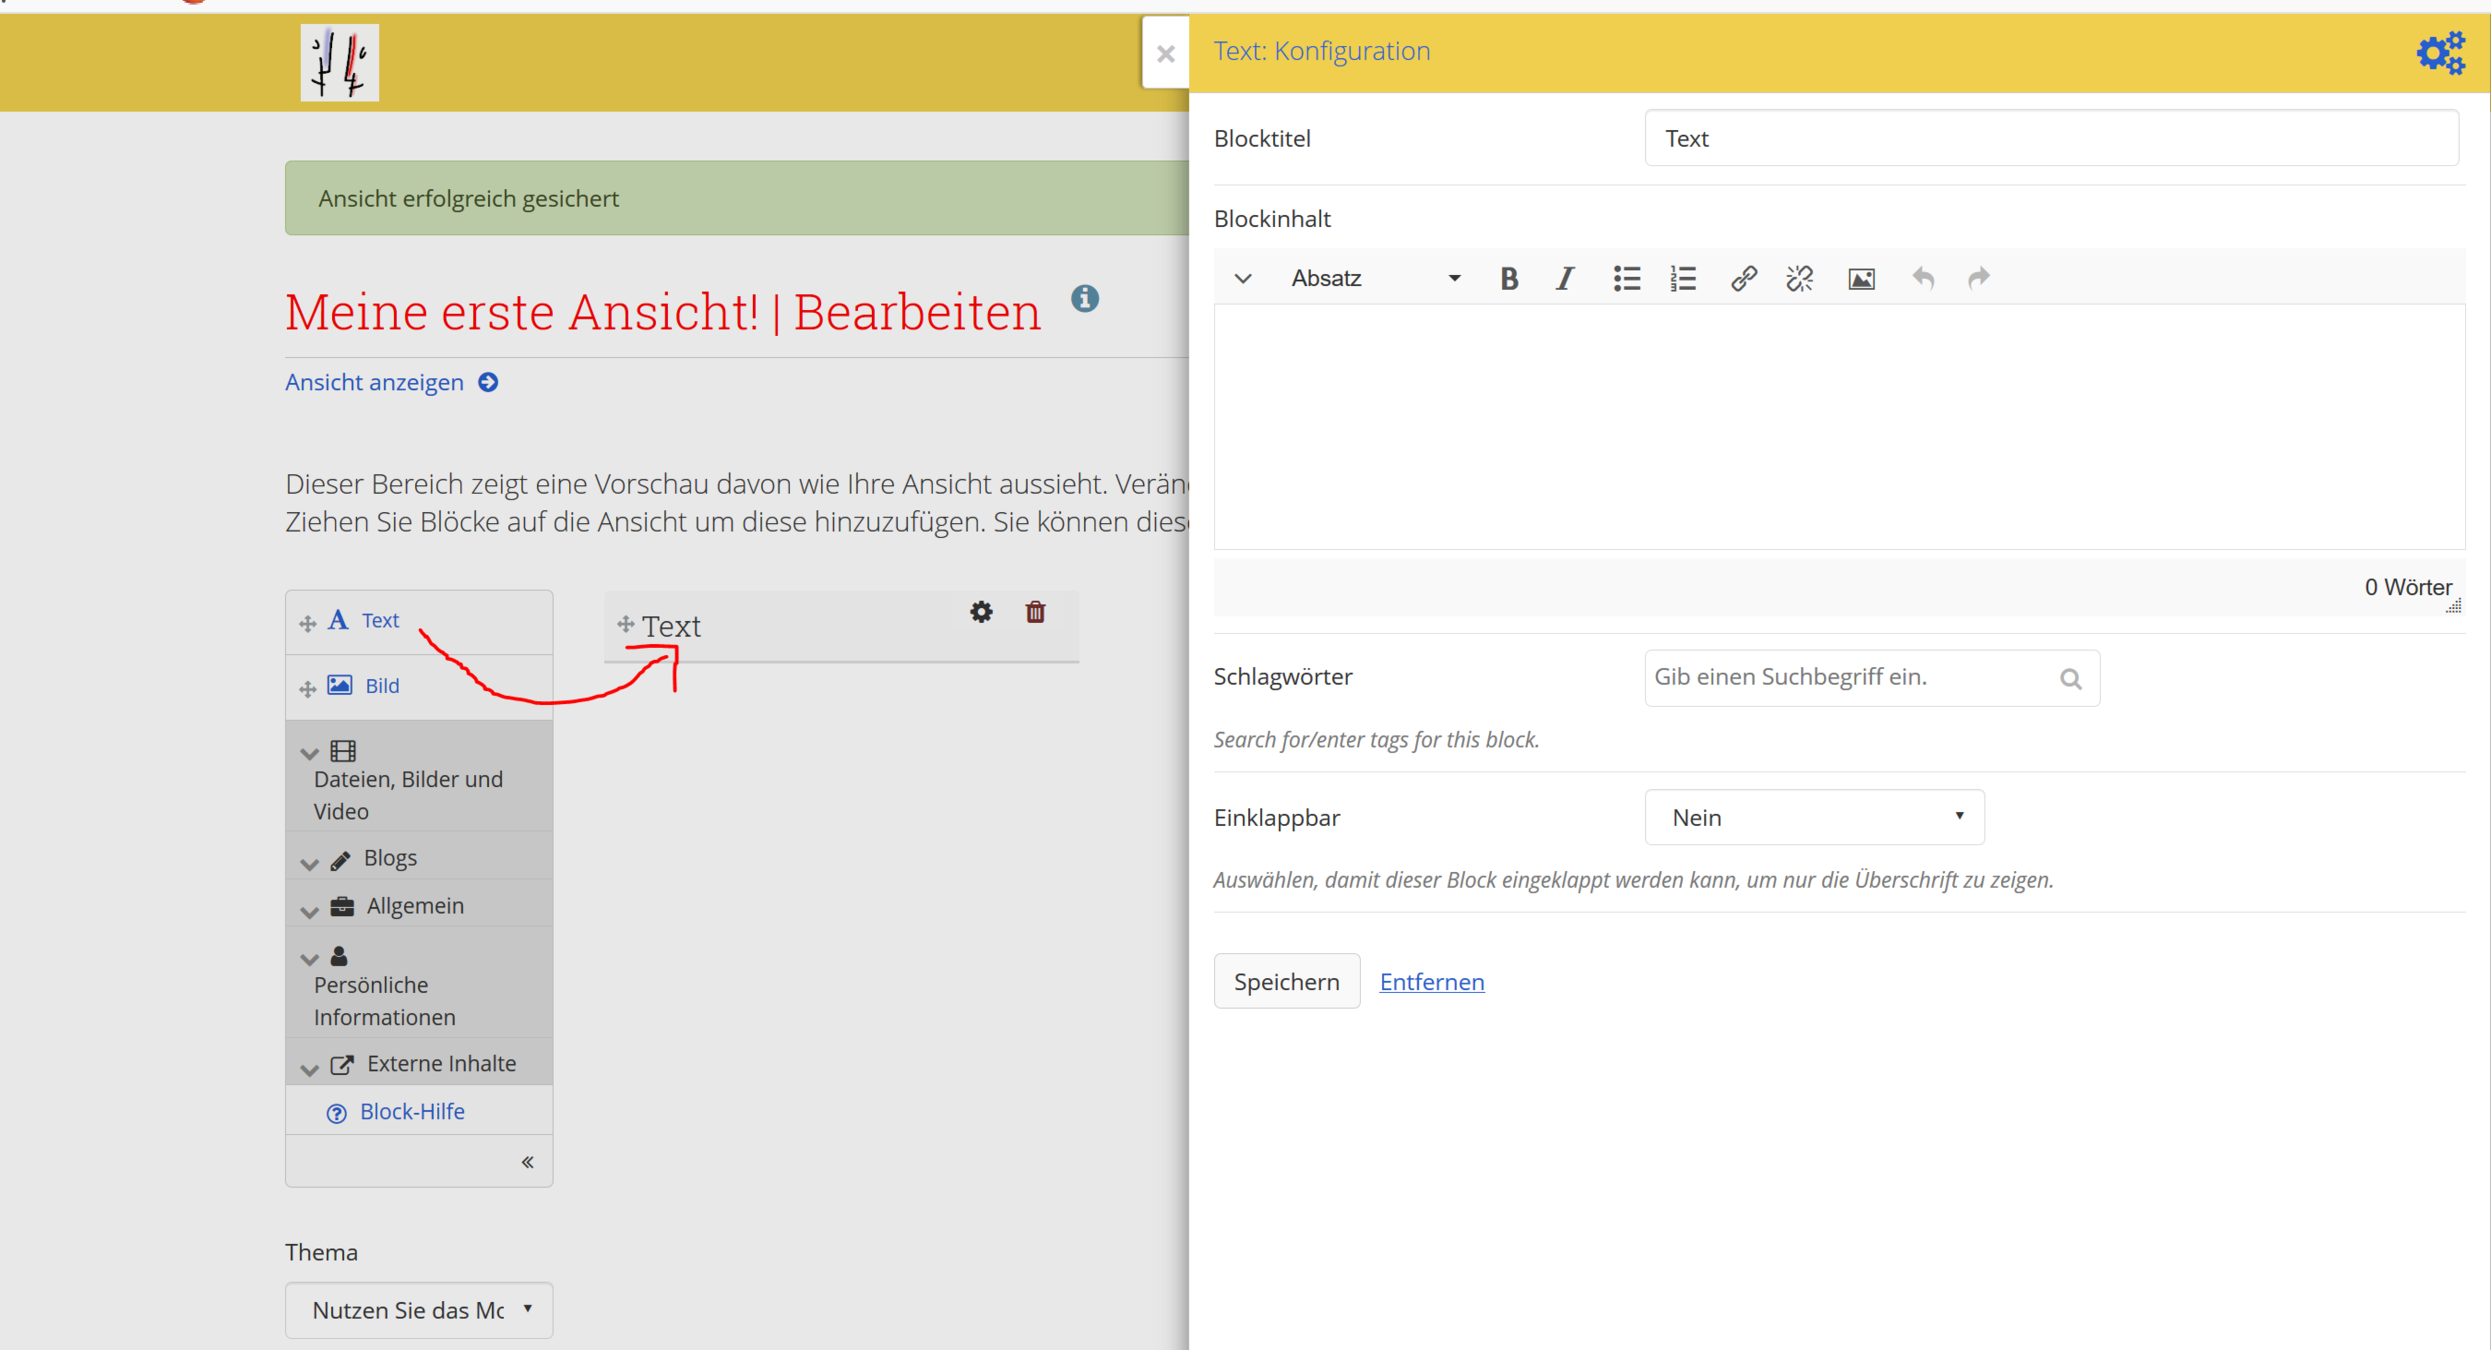Apply italic formatting in editor
2491x1350 pixels.
point(1565,278)
